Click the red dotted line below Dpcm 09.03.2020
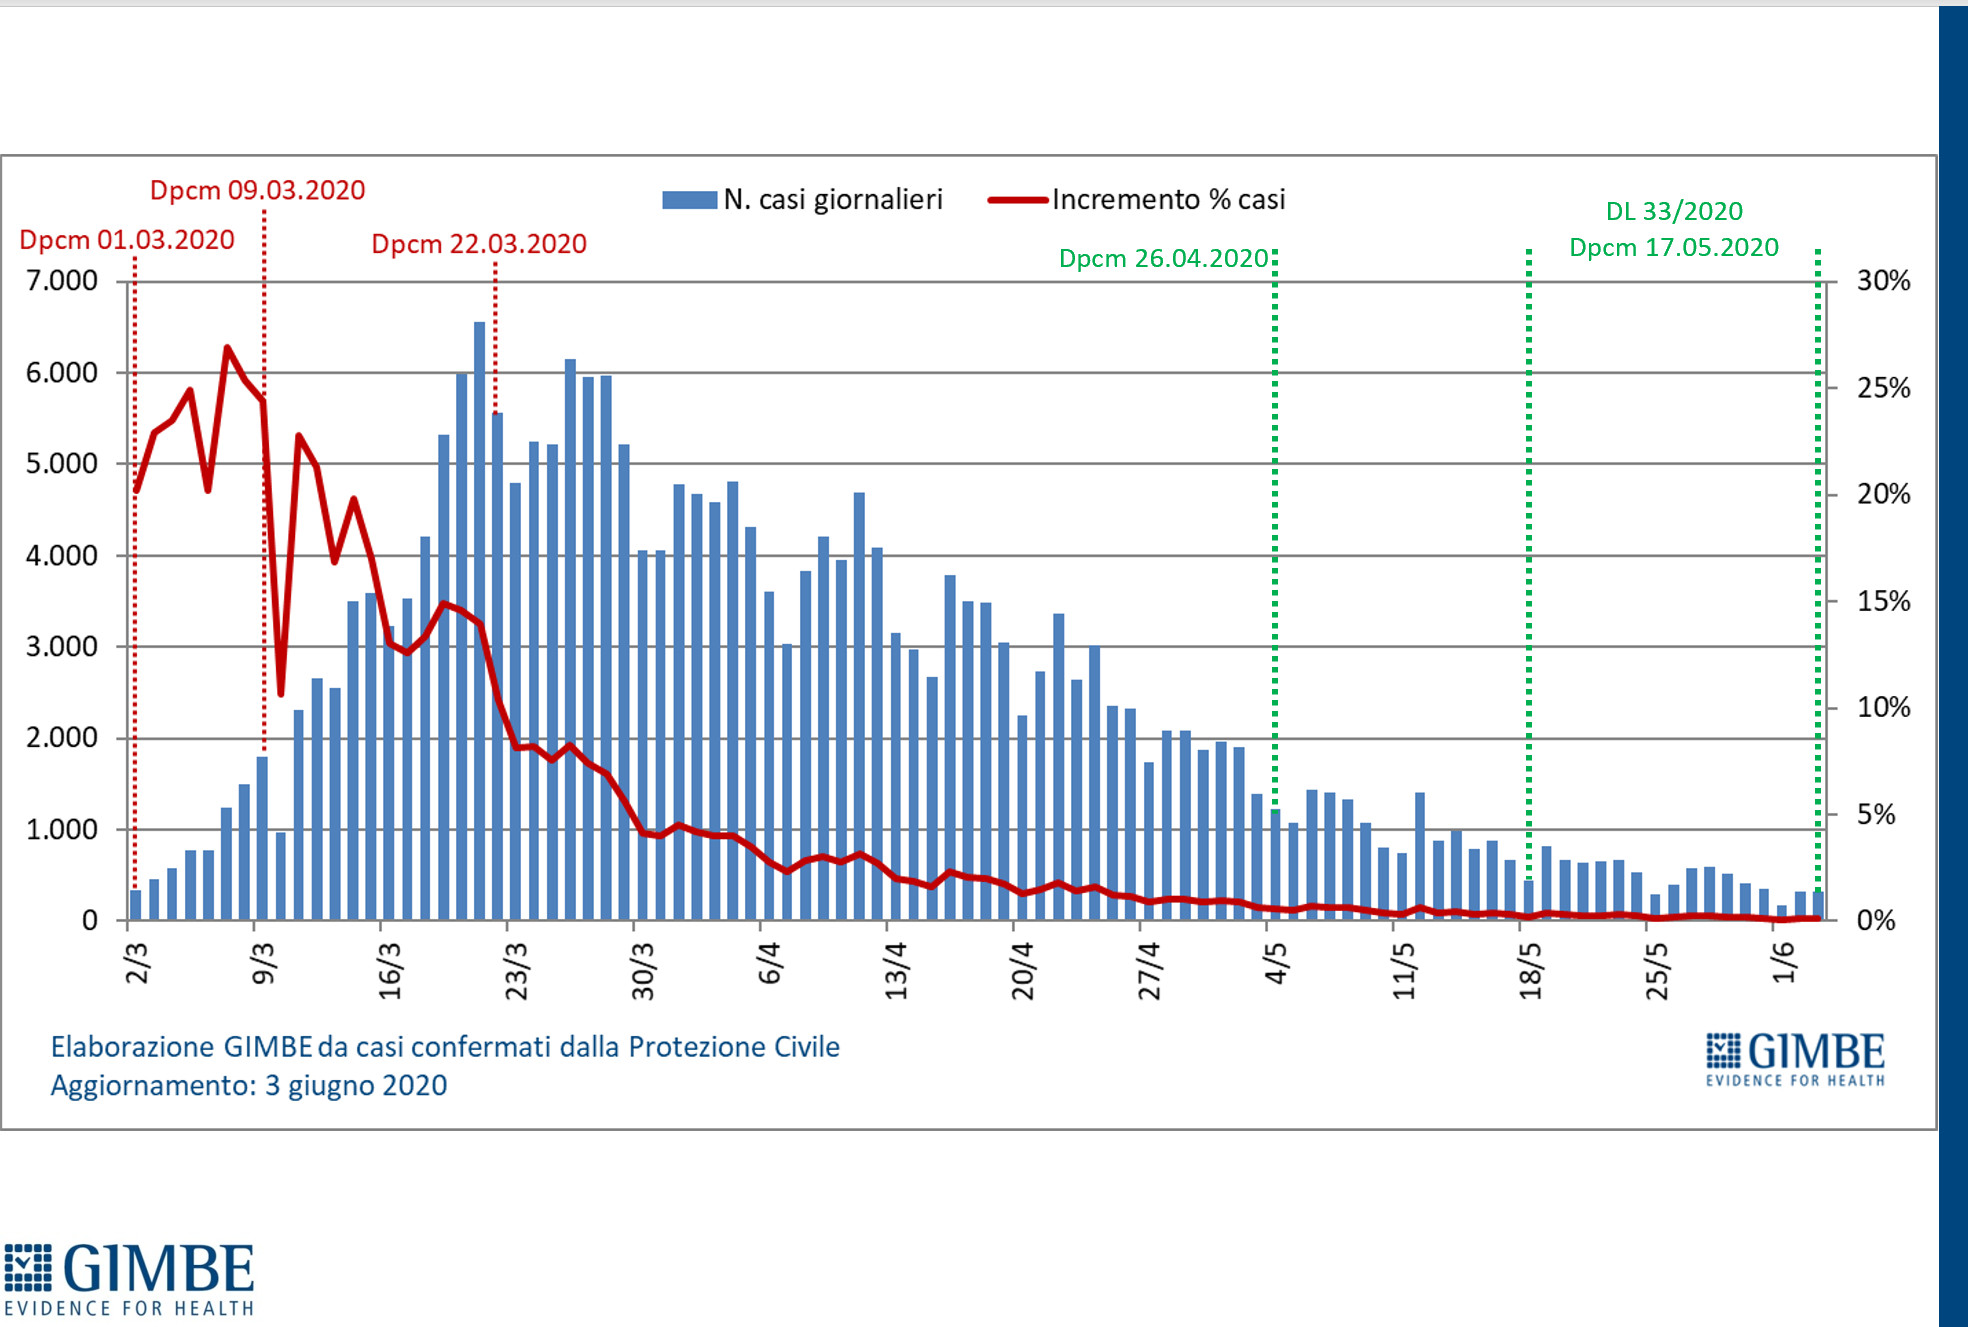The image size is (1968, 1327). [x=264, y=480]
